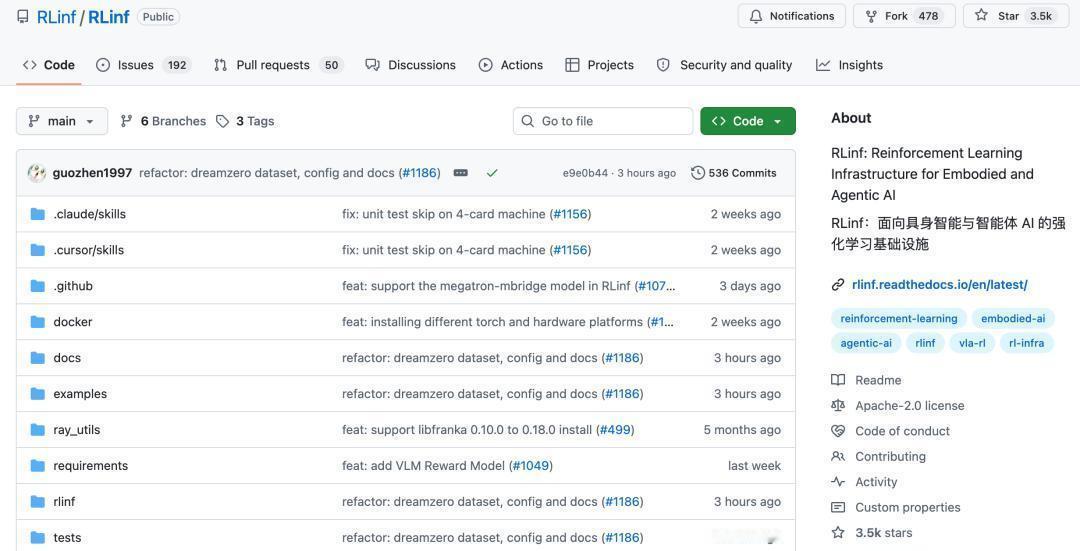Screen dimensions: 1080x551
Task: Open torch hardware platforms commit message
Action: tap(492, 322)
